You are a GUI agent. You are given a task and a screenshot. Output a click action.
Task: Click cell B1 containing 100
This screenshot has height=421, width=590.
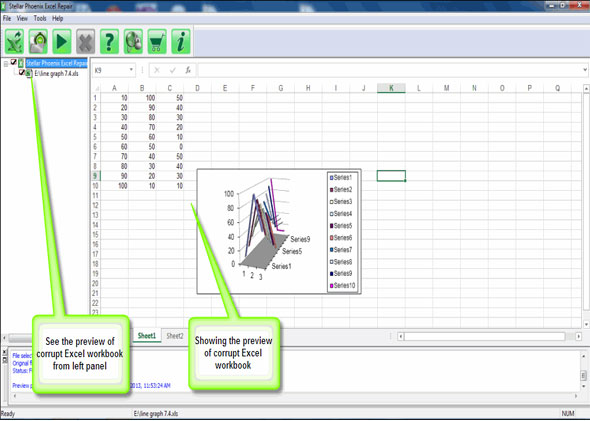pyautogui.click(x=142, y=98)
